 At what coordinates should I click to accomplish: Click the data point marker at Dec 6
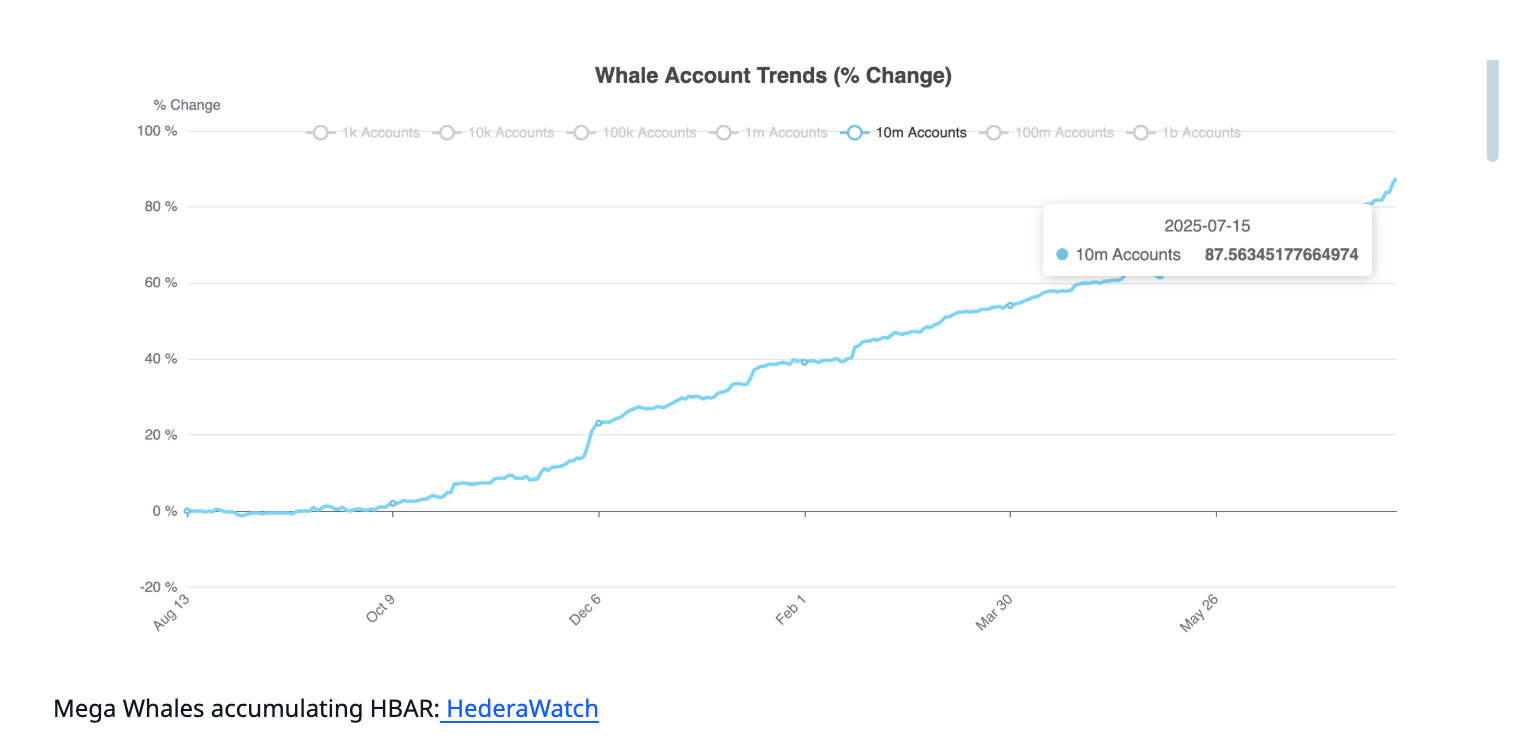599,423
